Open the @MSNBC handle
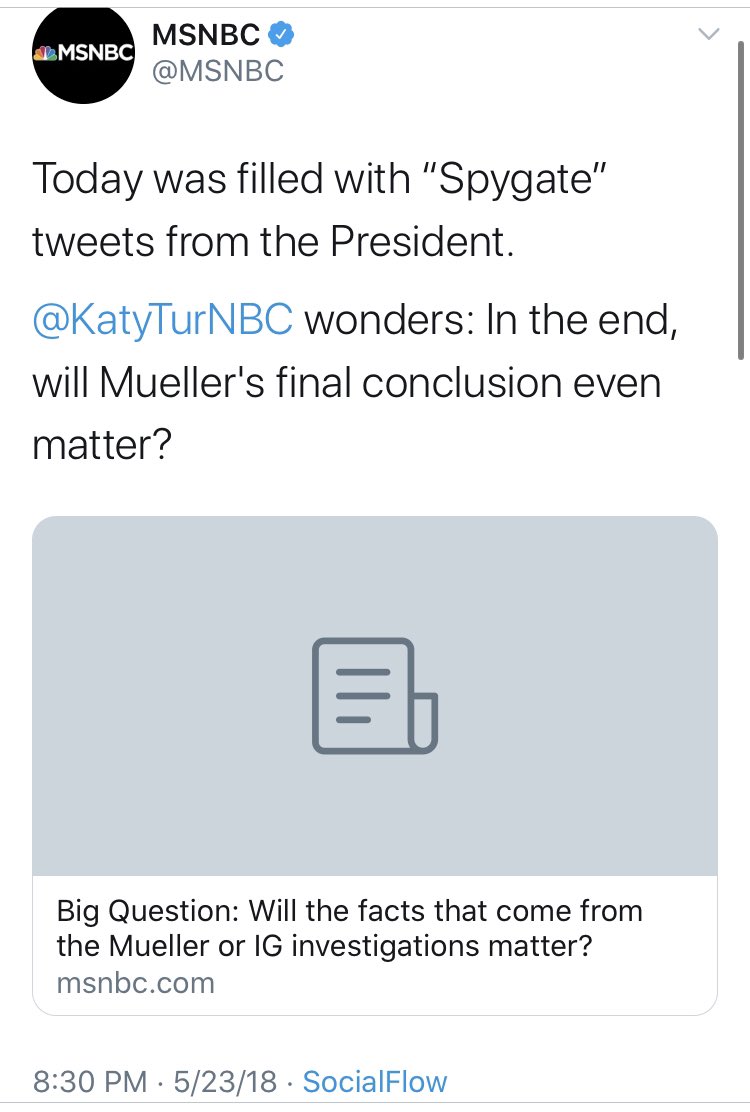750x1112 pixels. click(218, 71)
